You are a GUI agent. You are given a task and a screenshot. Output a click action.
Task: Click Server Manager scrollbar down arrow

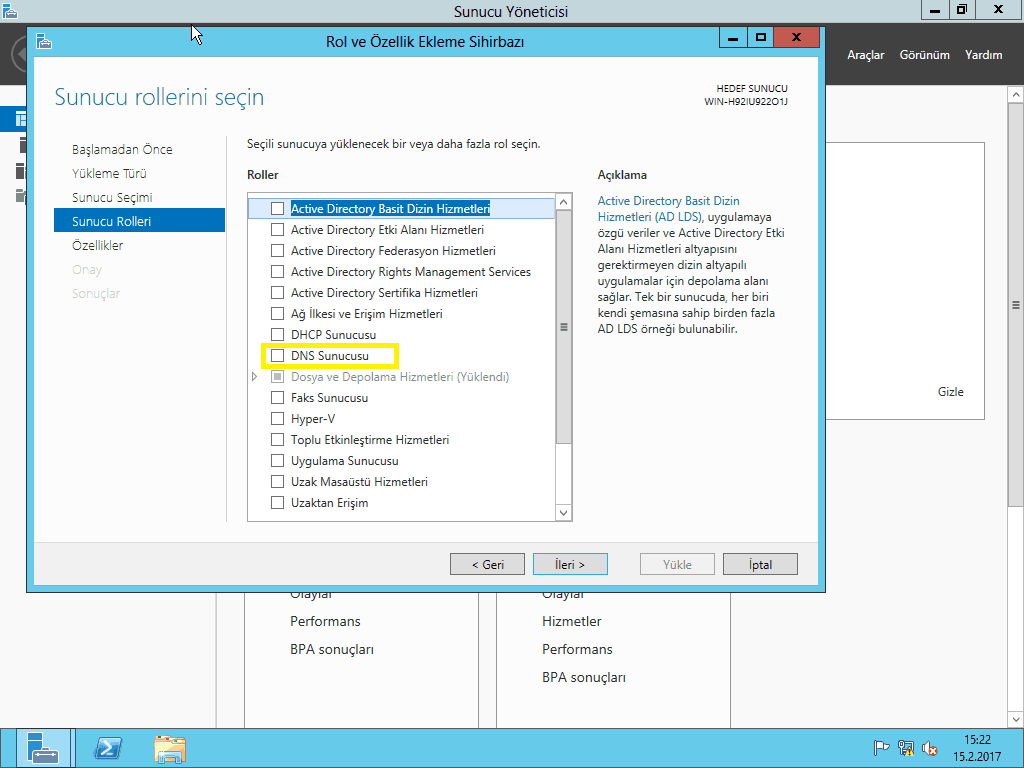point(1016,720)
